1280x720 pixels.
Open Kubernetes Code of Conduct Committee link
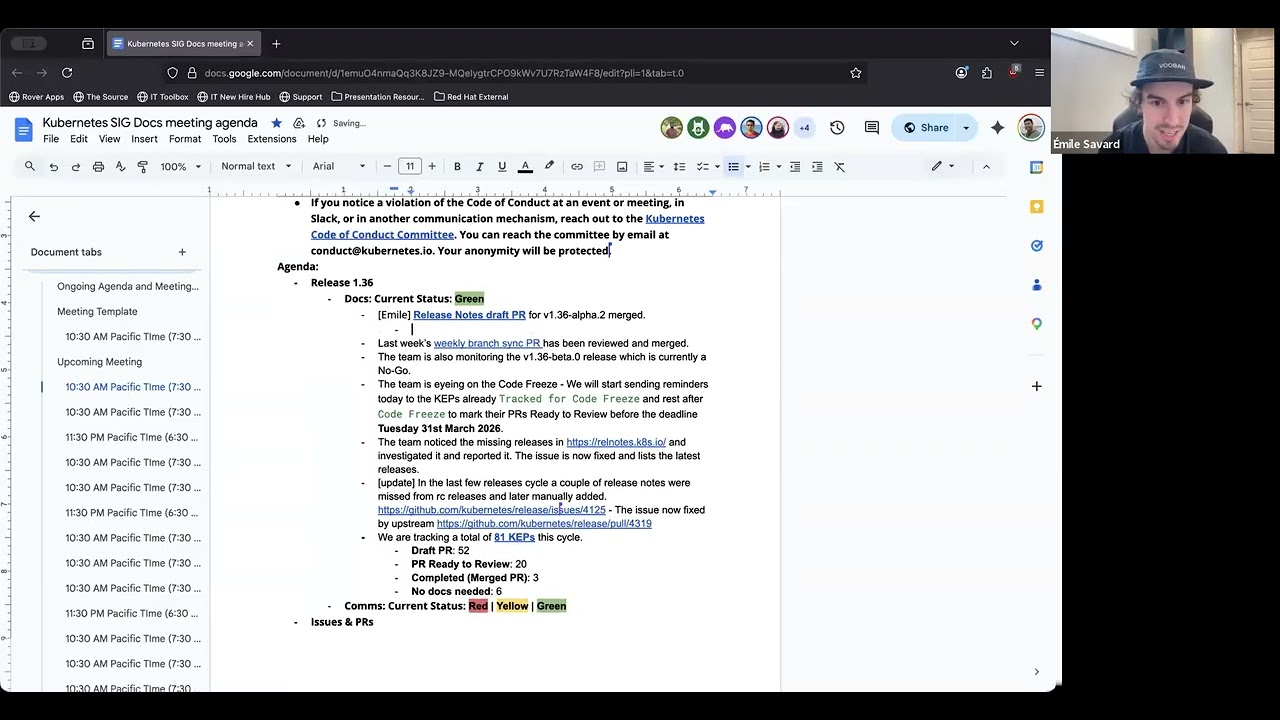508,226
